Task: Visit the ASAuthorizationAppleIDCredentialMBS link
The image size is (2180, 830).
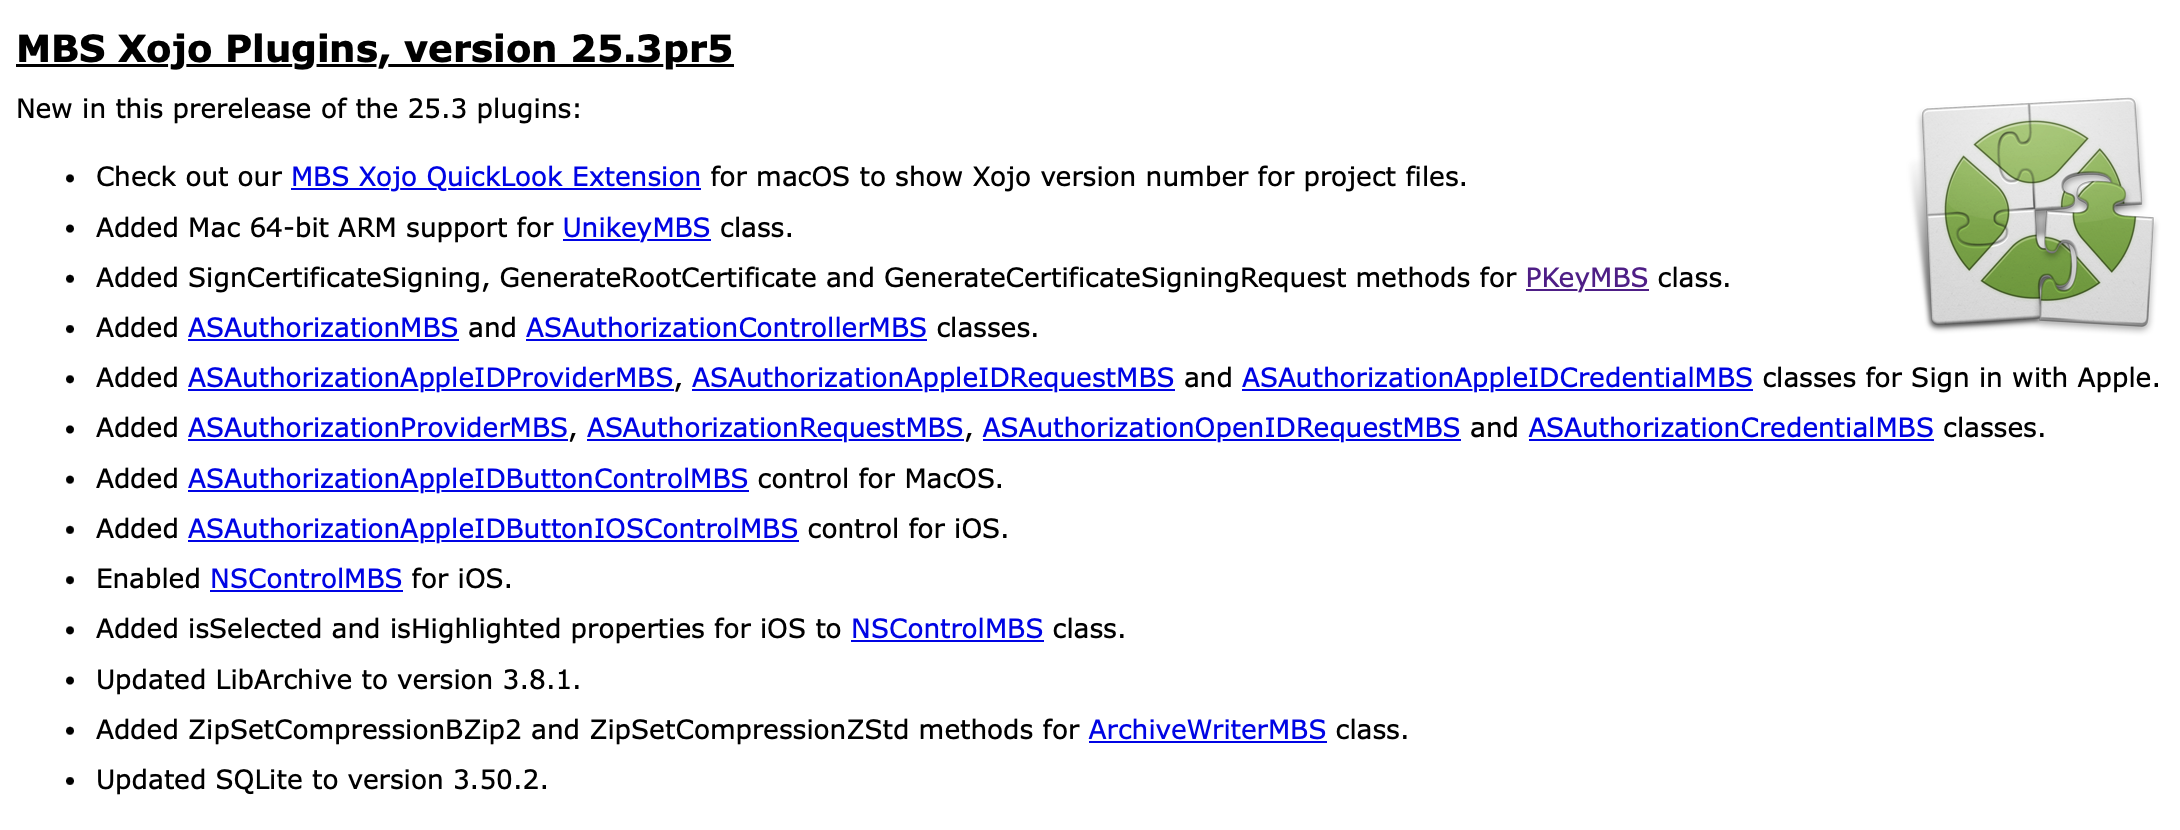Action: pos(1497,378)
